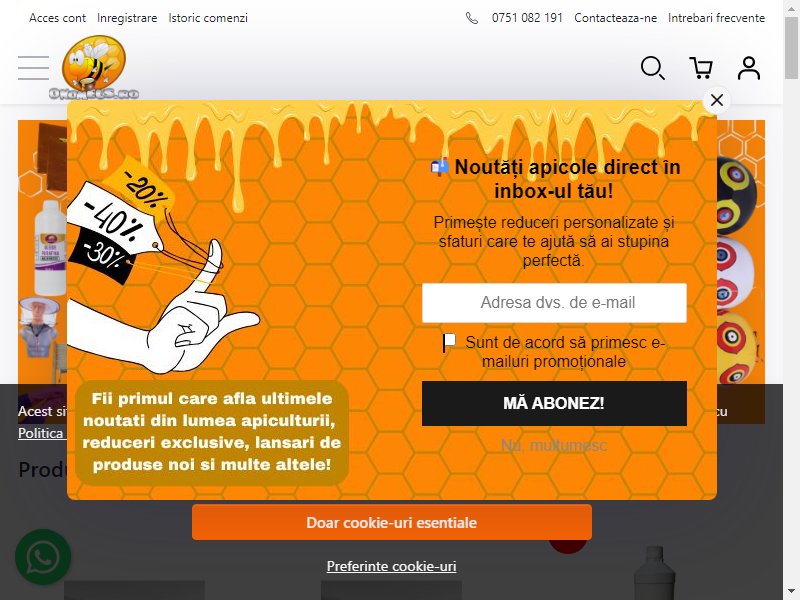Open the shopping cart icon
The width and height of the screenshot is (800, 600).
tap(701, 68)
